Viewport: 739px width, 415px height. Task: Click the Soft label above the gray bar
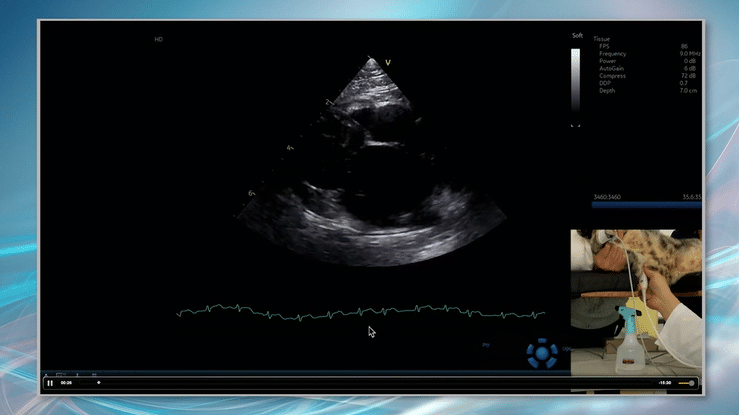click(577, 36)
